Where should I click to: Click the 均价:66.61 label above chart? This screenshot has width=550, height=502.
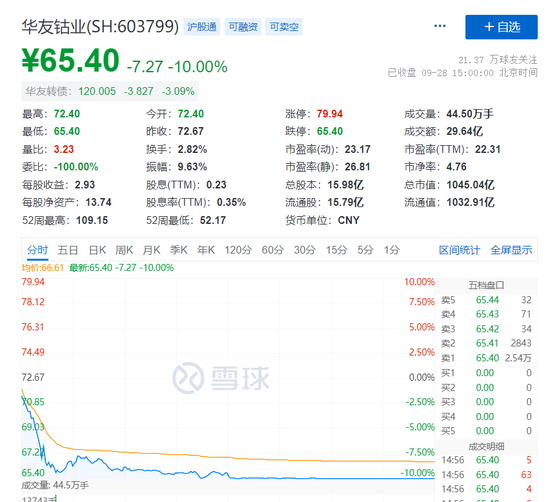click(x=42, y=268)
